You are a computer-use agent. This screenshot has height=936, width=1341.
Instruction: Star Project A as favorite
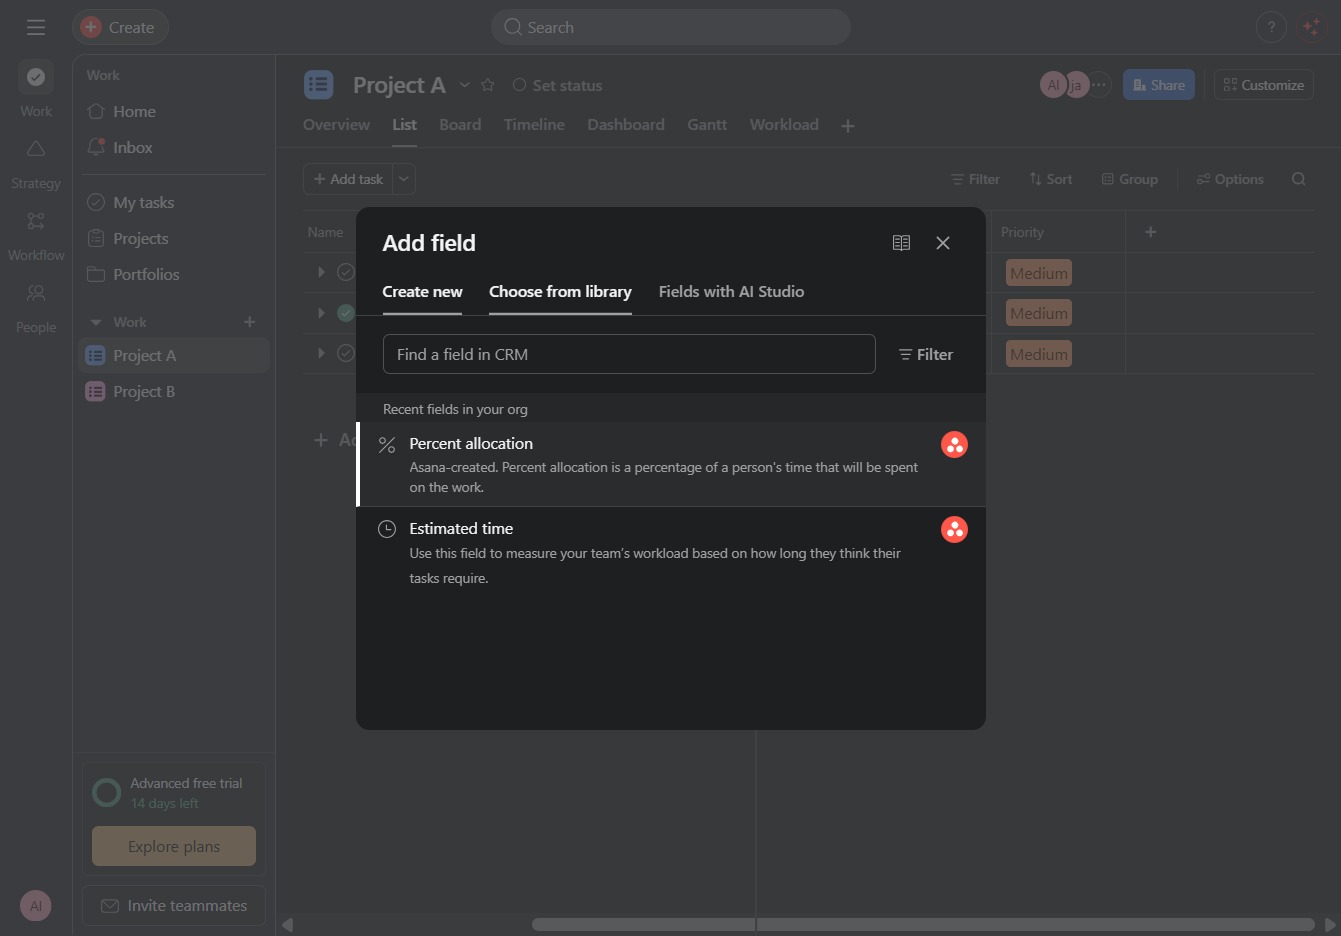click(x=488, y=85)
